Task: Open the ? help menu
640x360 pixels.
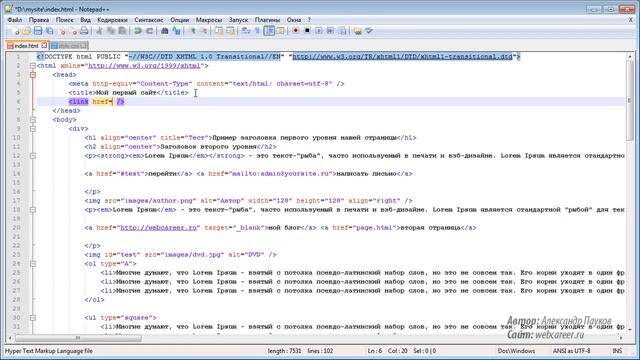Action: click(309, 20)
